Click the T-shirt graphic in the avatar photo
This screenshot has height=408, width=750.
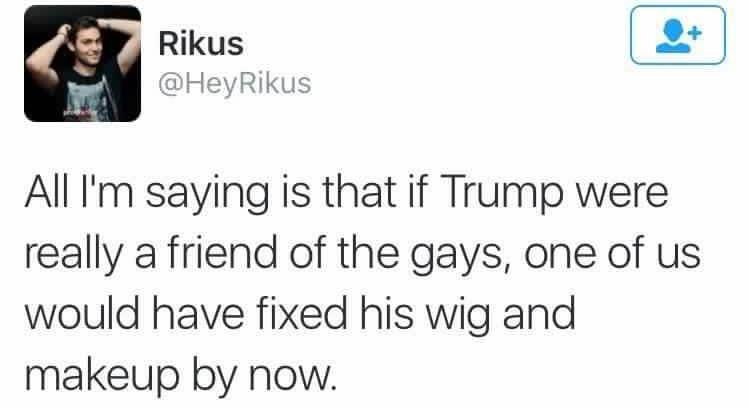pos(88,99)
